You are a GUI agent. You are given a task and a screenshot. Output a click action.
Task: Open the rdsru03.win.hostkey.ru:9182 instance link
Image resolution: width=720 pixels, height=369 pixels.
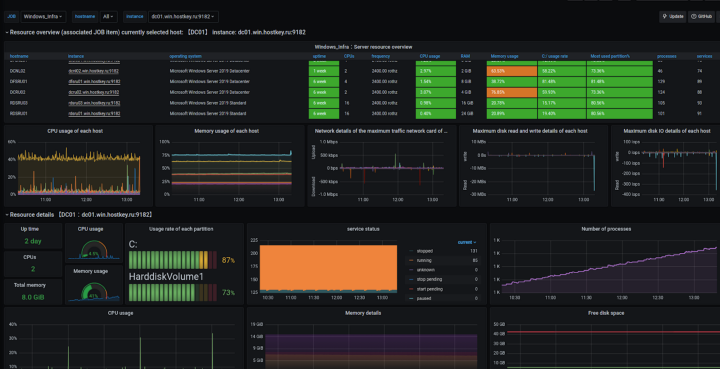pyautogui.click(x=94, y=103)
